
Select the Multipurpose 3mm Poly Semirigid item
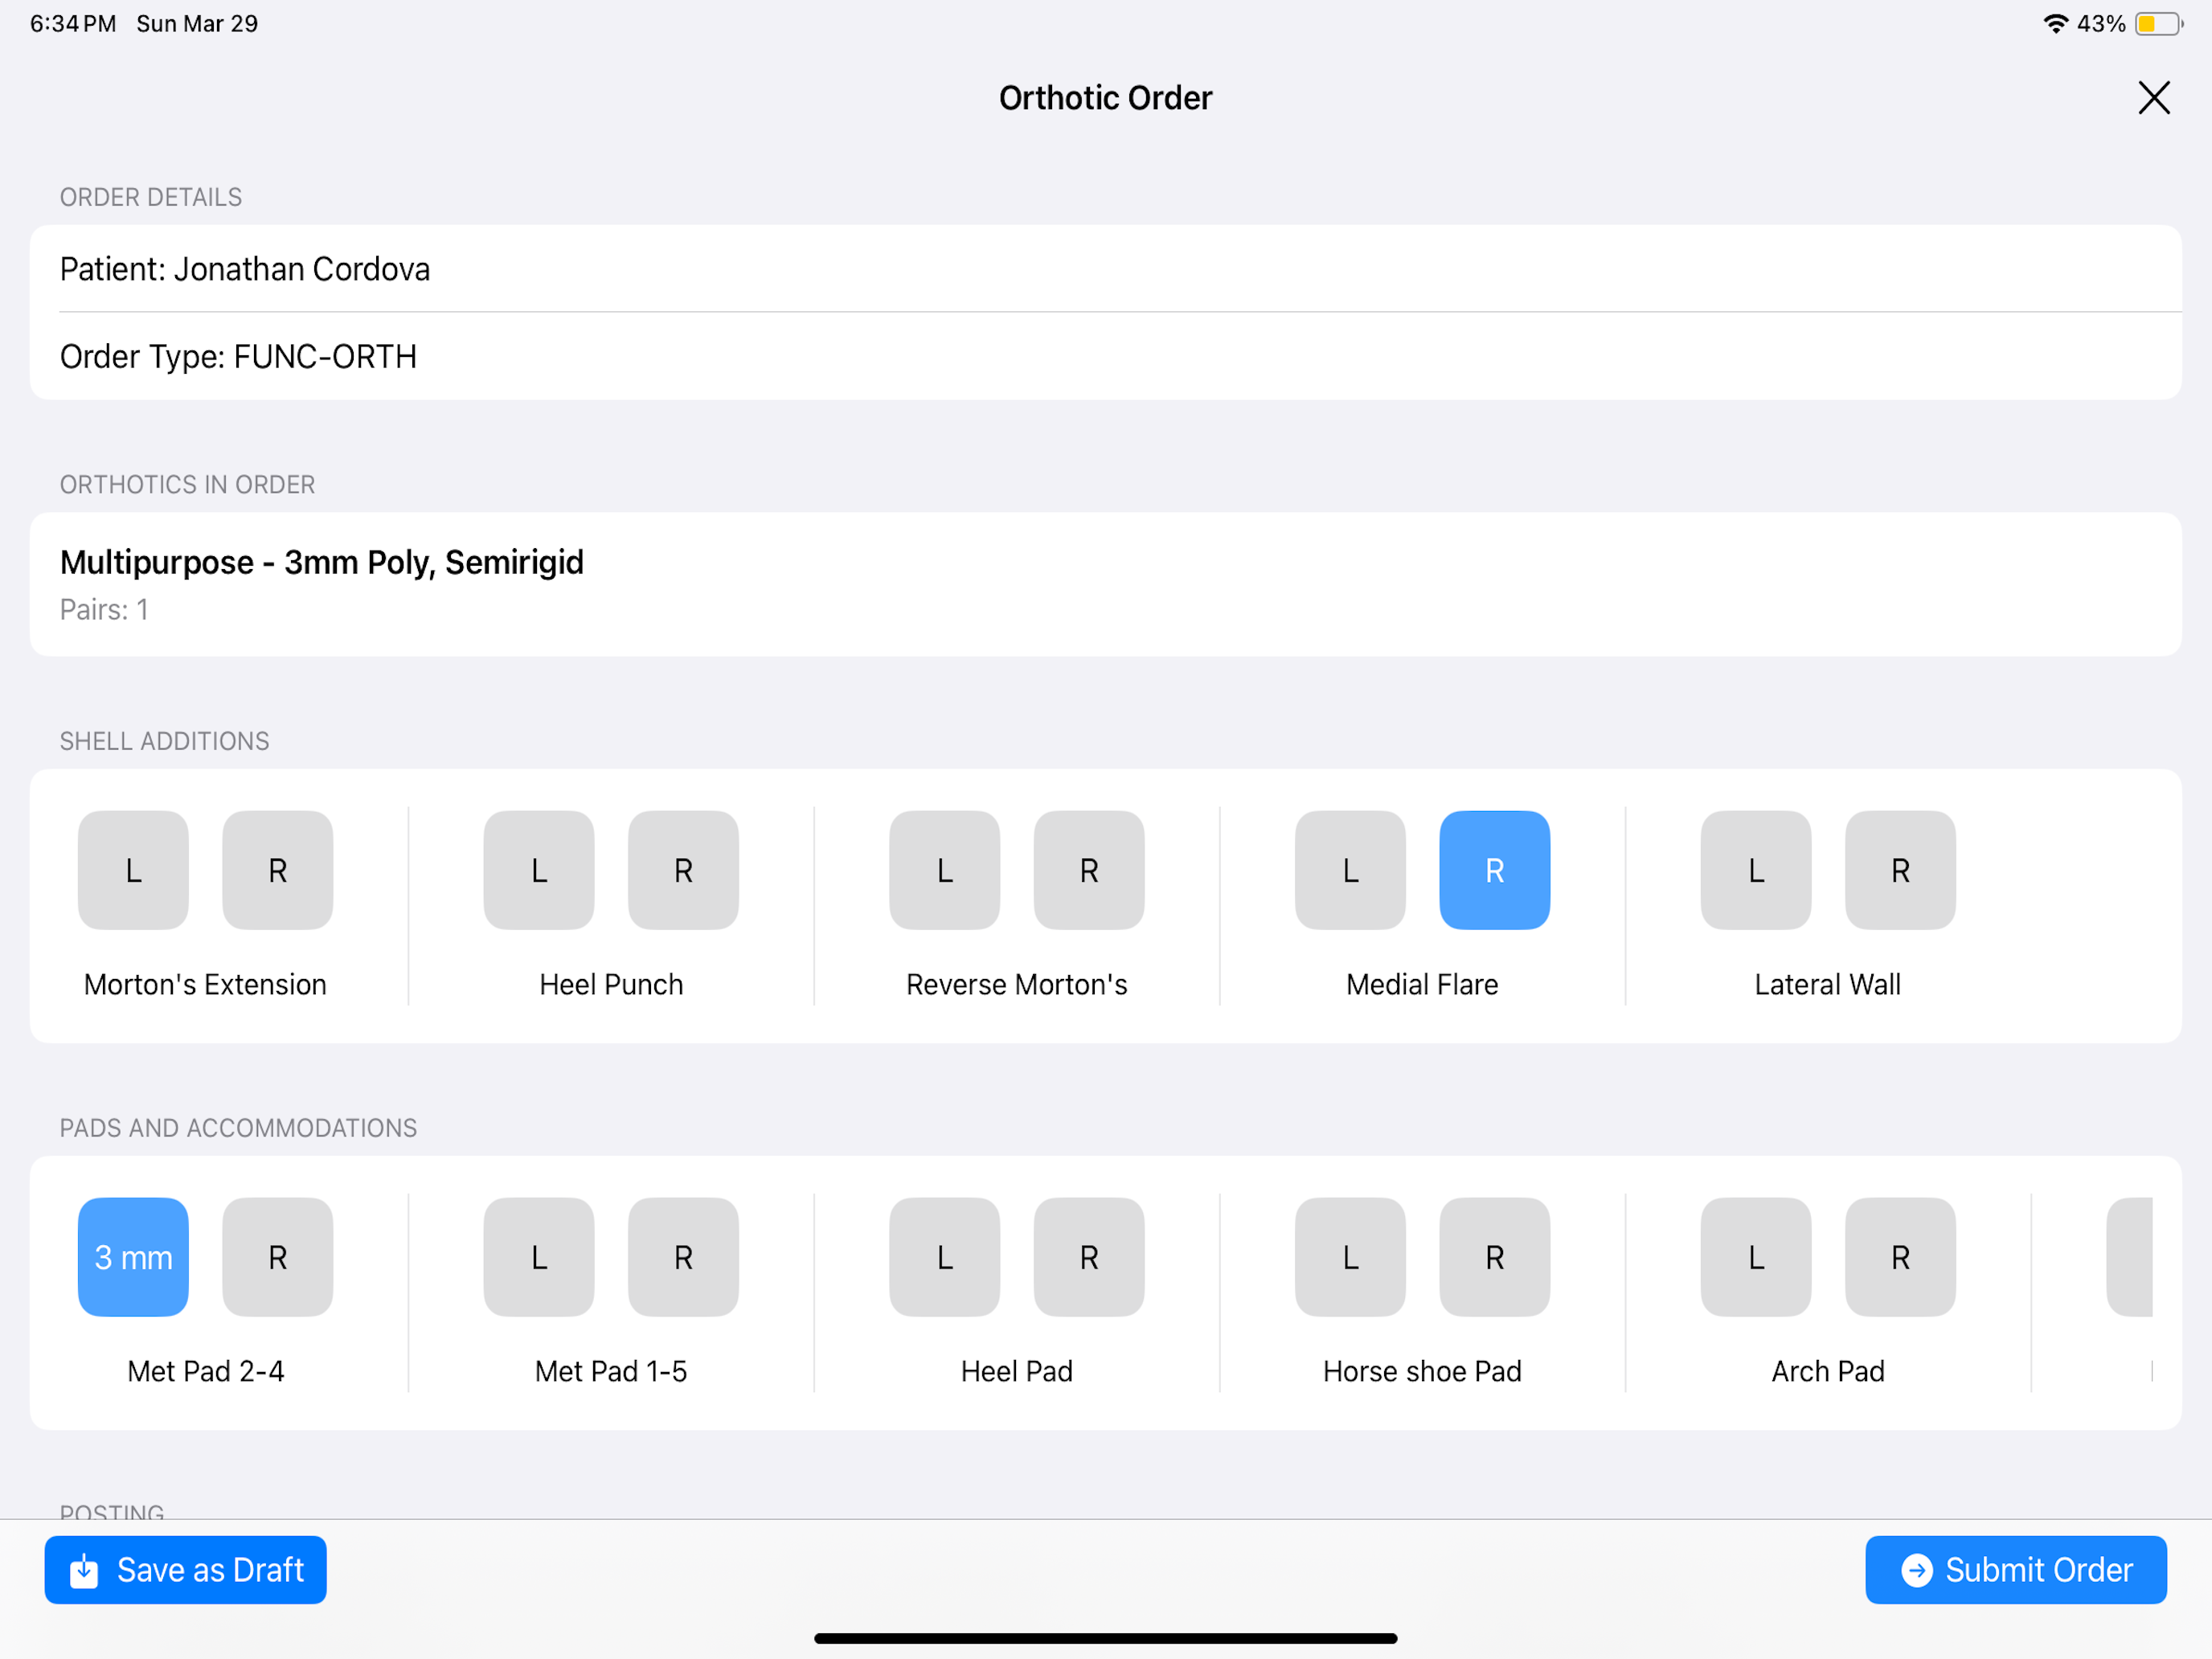[1106, 584]
